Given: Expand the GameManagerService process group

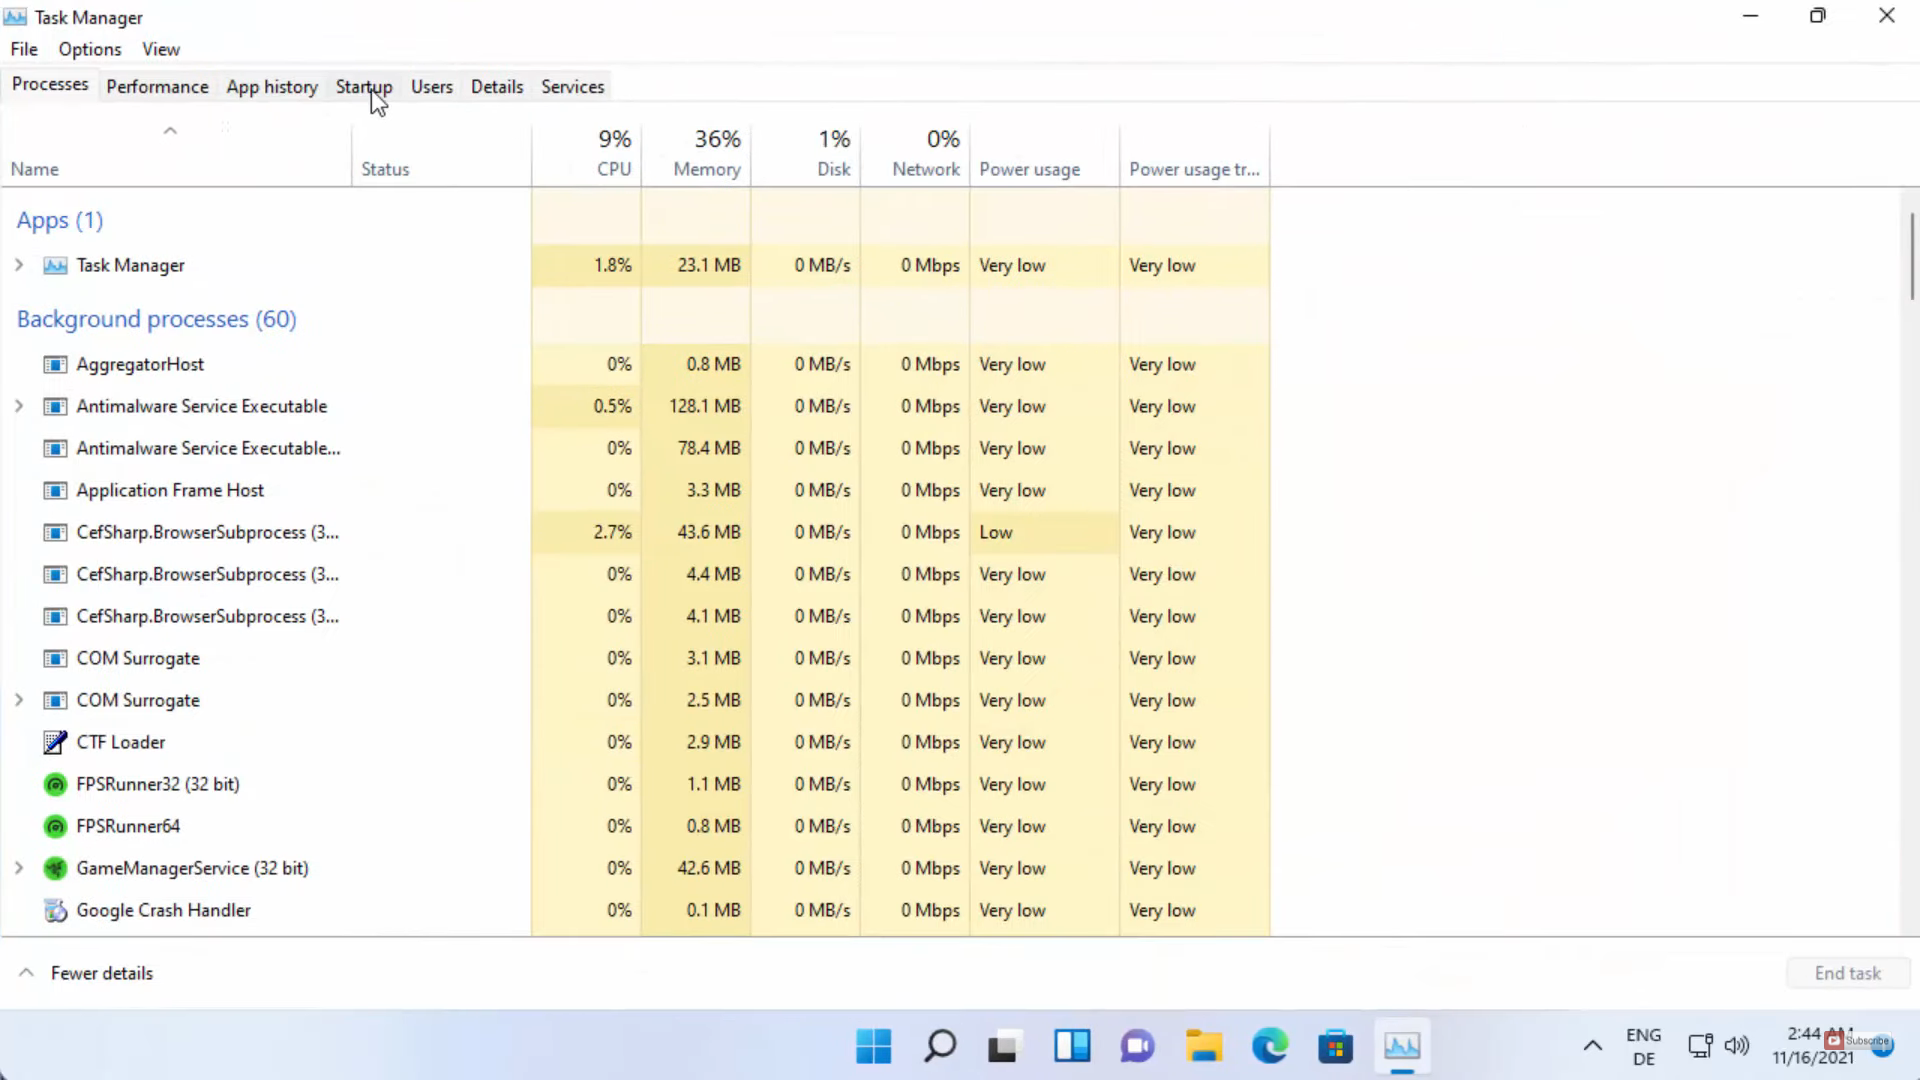Looking at the screenshot, I should point(19,868).
